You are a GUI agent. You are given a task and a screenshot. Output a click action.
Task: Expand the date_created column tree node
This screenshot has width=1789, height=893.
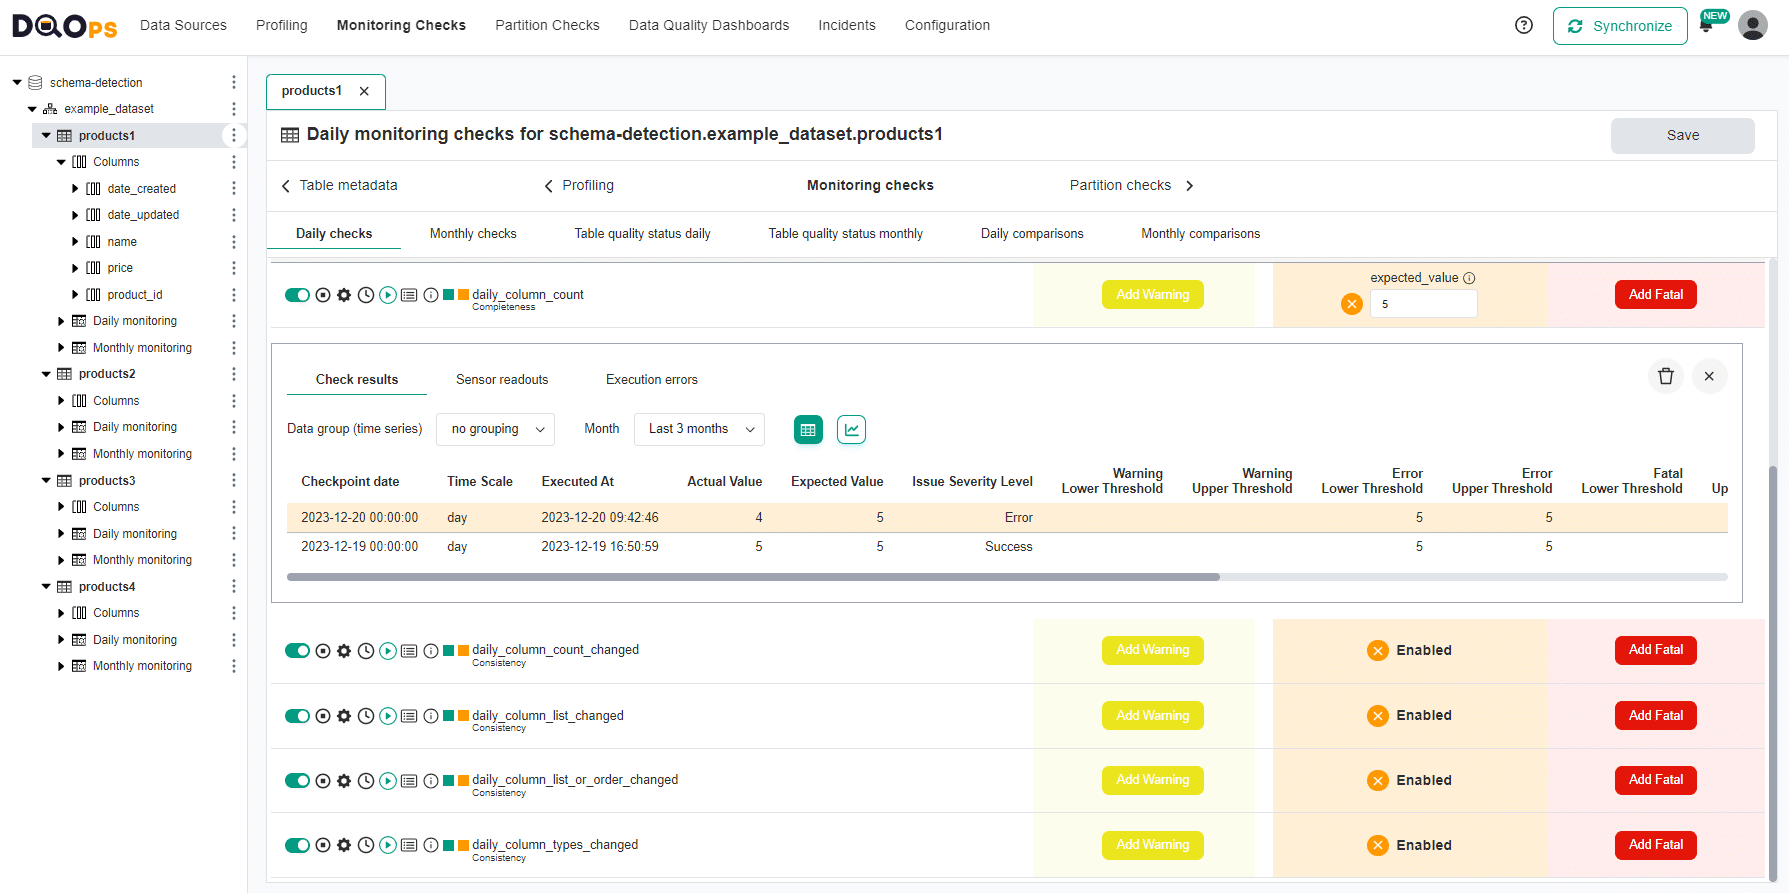point(75,189)
